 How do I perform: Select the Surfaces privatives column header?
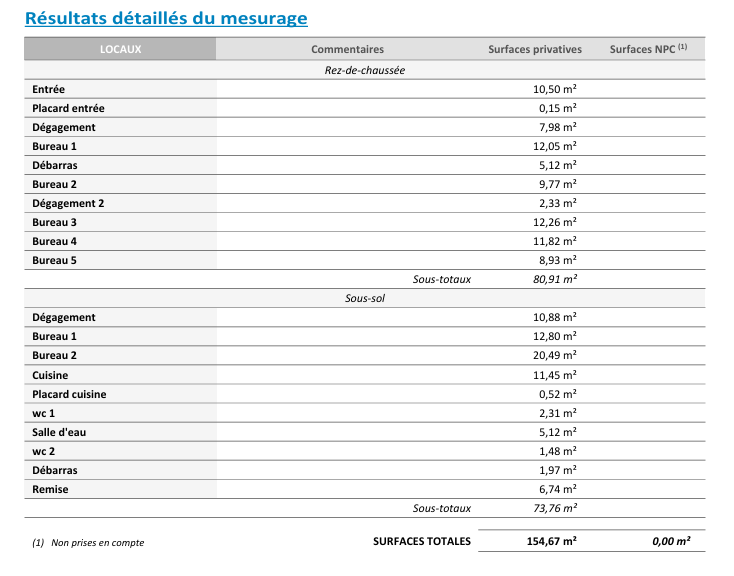coord(534,49)
